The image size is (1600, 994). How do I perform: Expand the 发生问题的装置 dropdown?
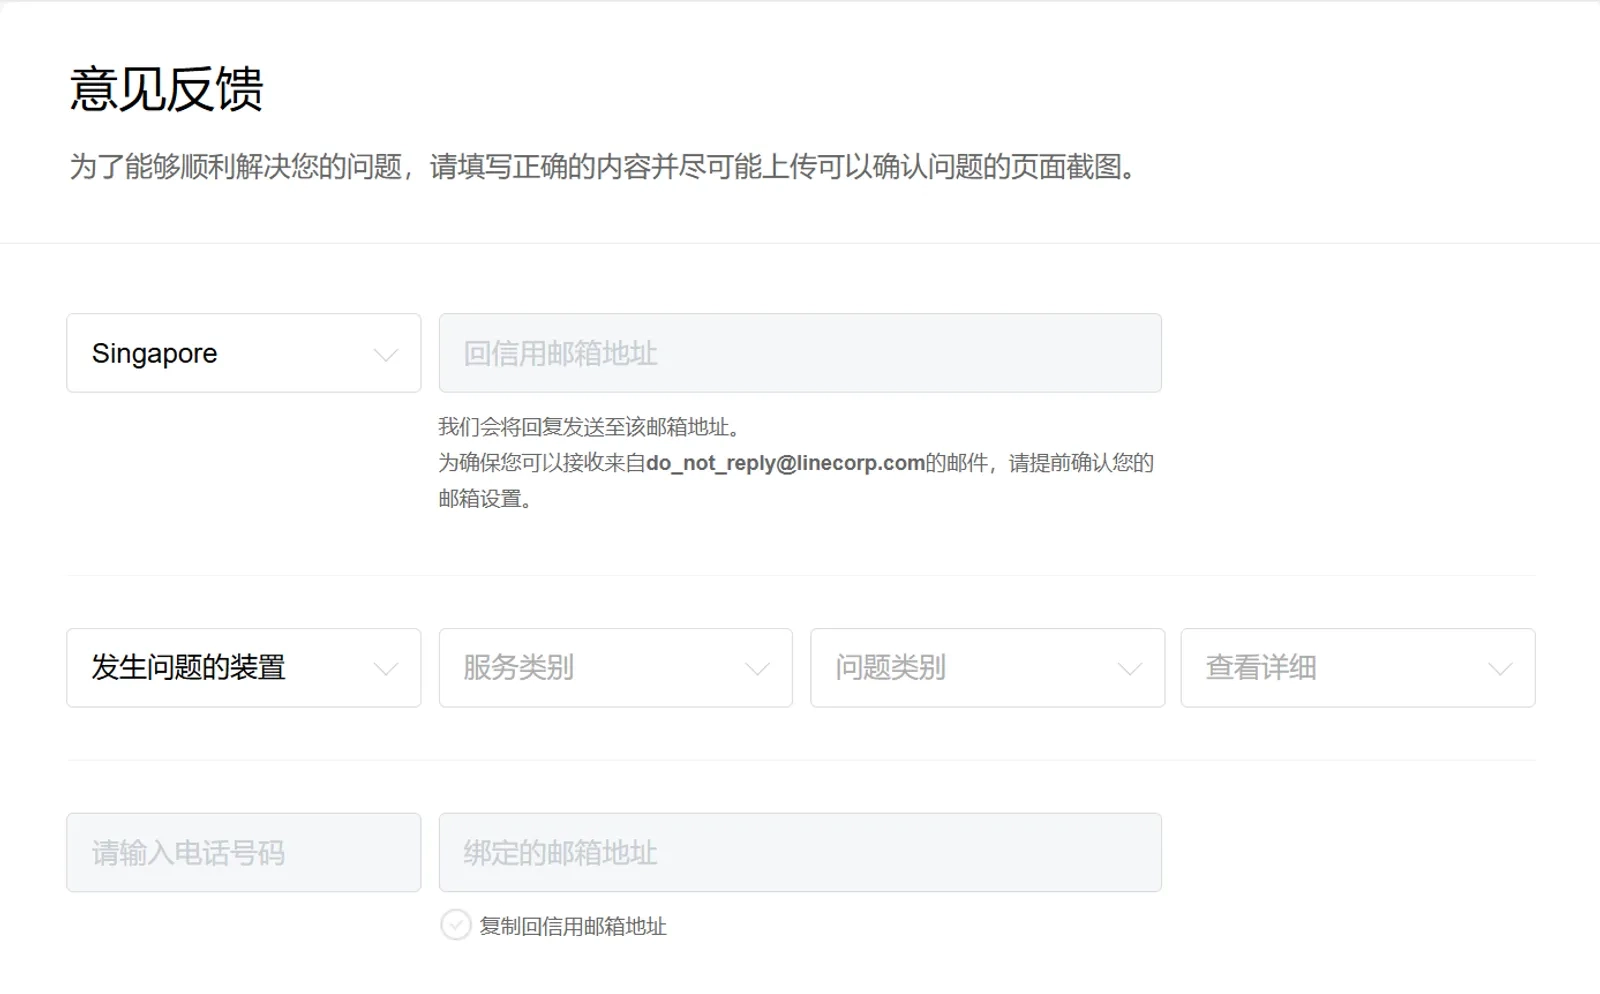click(244, 668)
